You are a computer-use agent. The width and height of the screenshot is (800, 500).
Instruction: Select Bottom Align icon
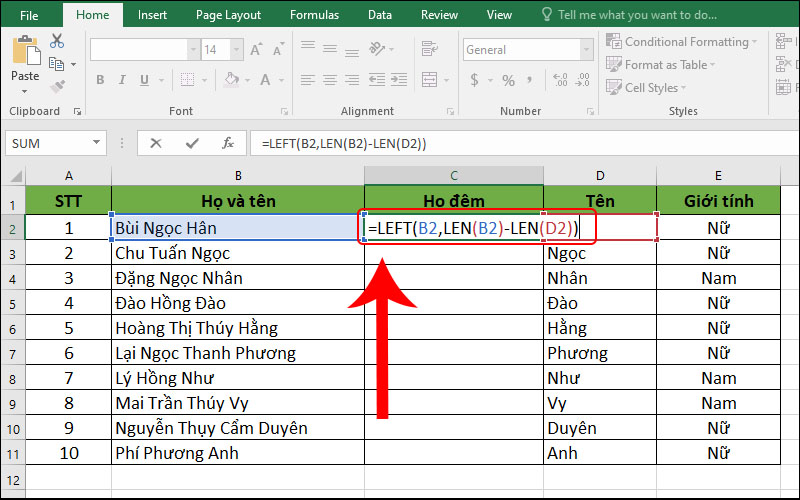tap(352, 52)
